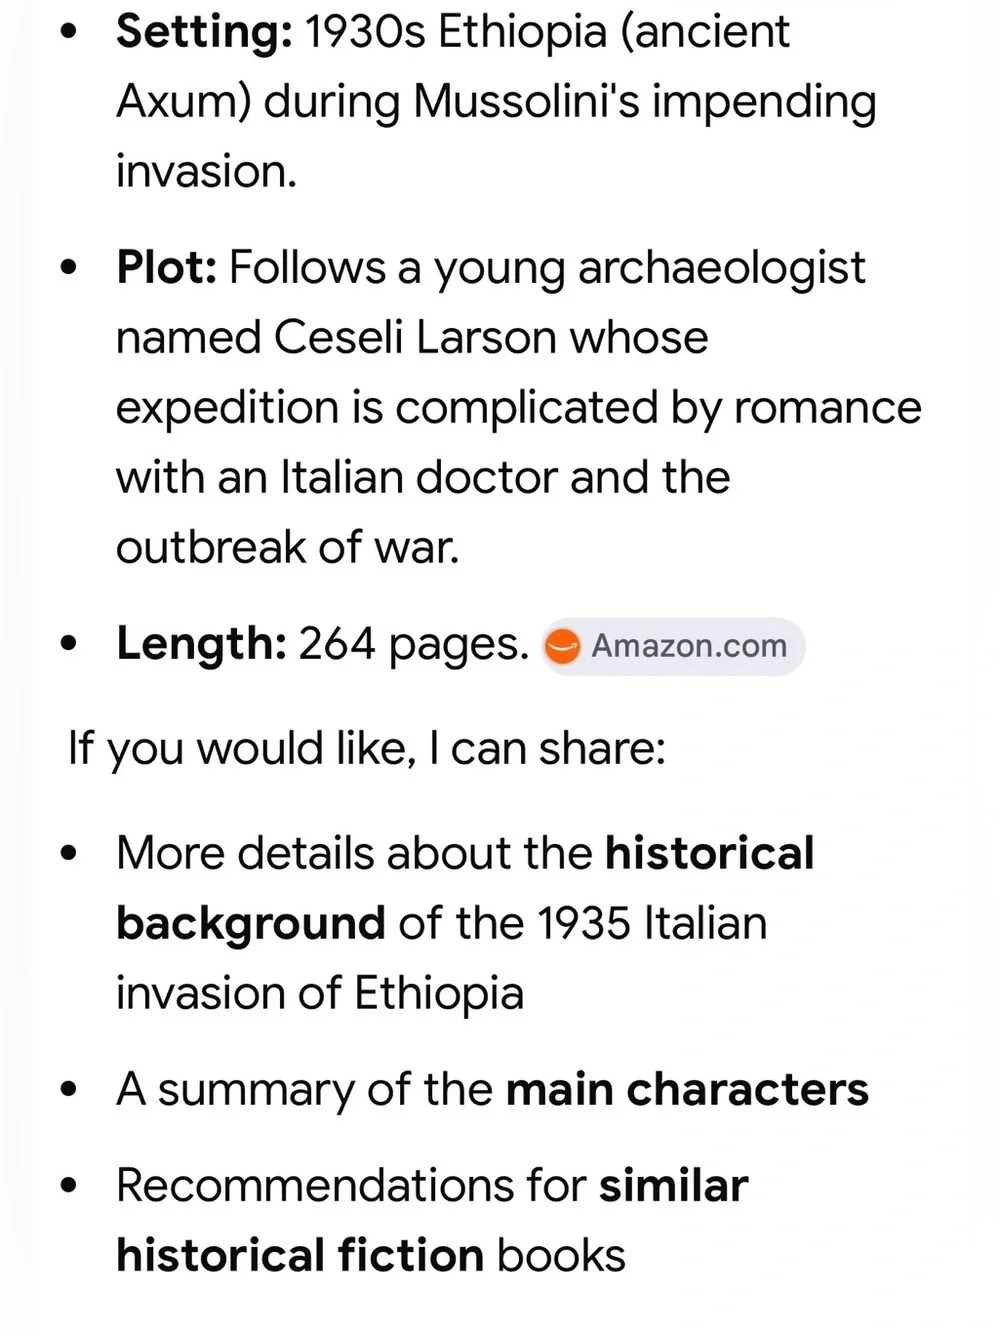Click the "If you would like" sentence

click(366, 749)
